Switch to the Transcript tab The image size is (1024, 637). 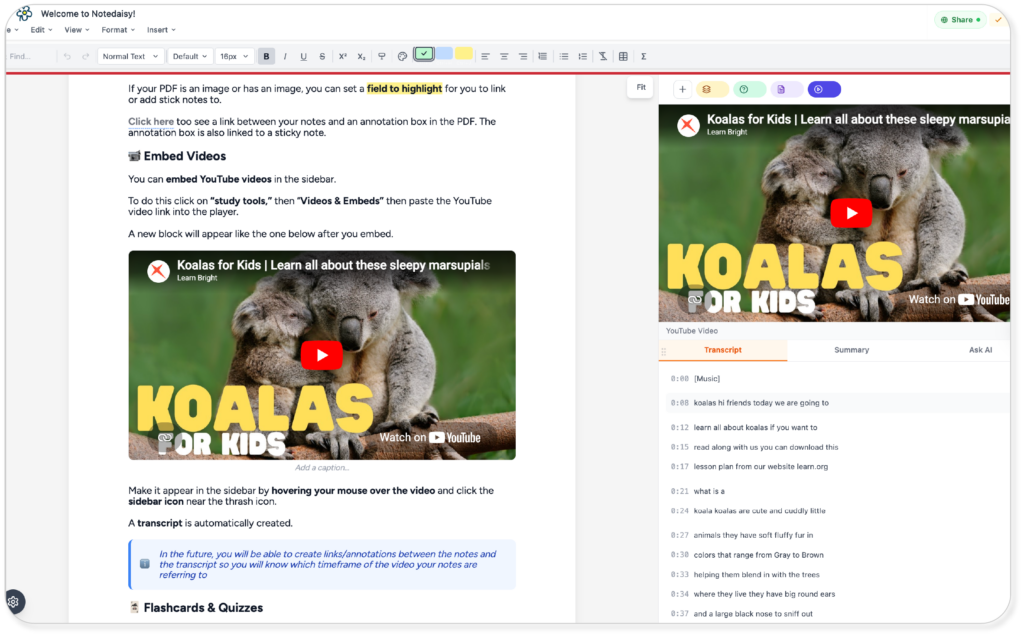722,350
